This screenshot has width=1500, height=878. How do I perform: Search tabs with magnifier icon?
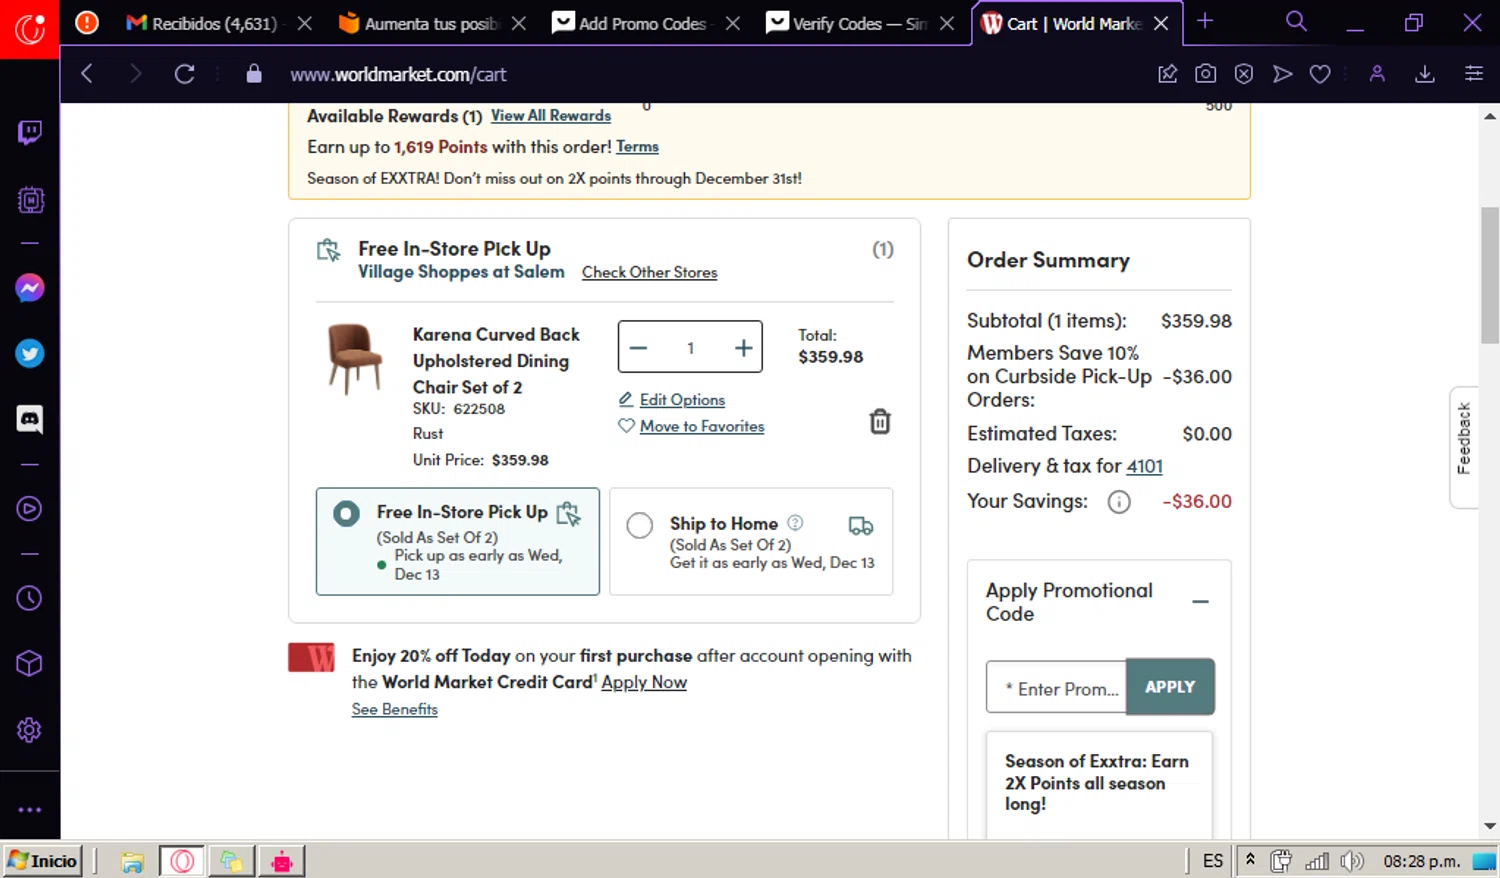click(x=1296, y=22)
